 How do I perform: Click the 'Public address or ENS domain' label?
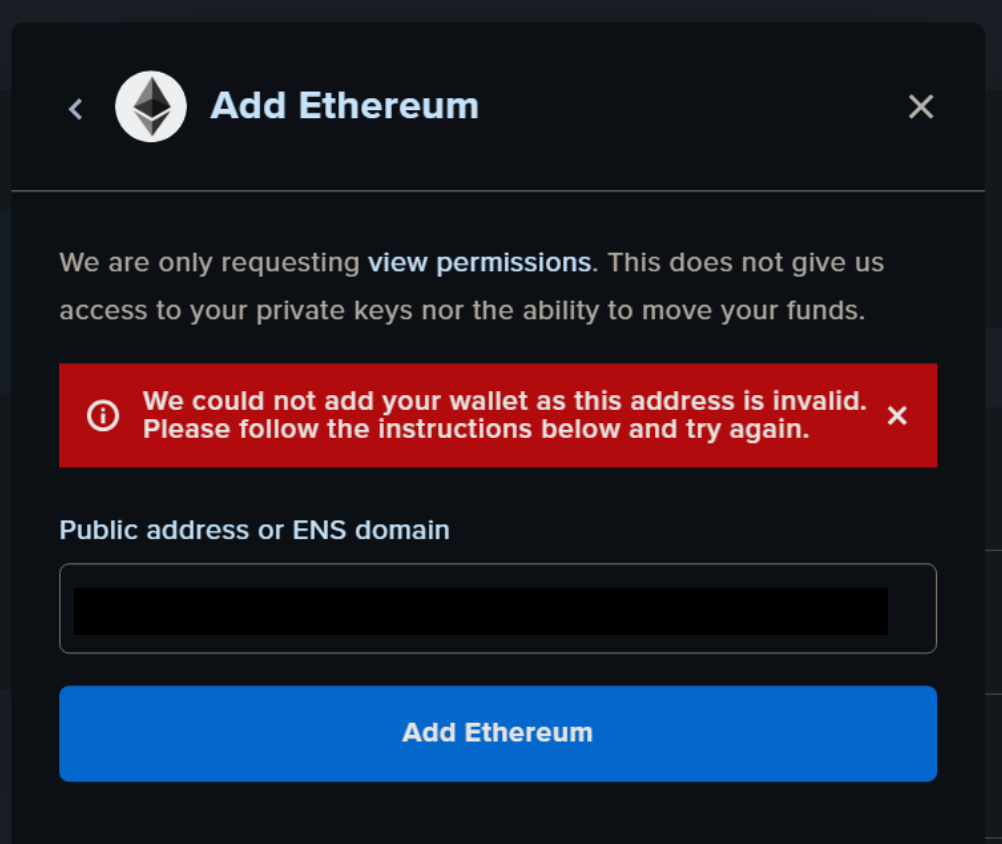tap(254, 530)
